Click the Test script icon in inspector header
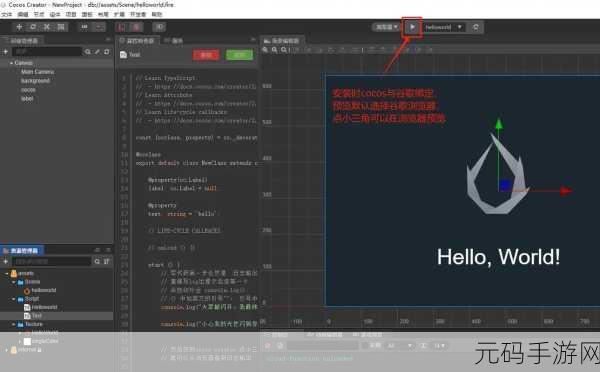 (x=123, y=55)
